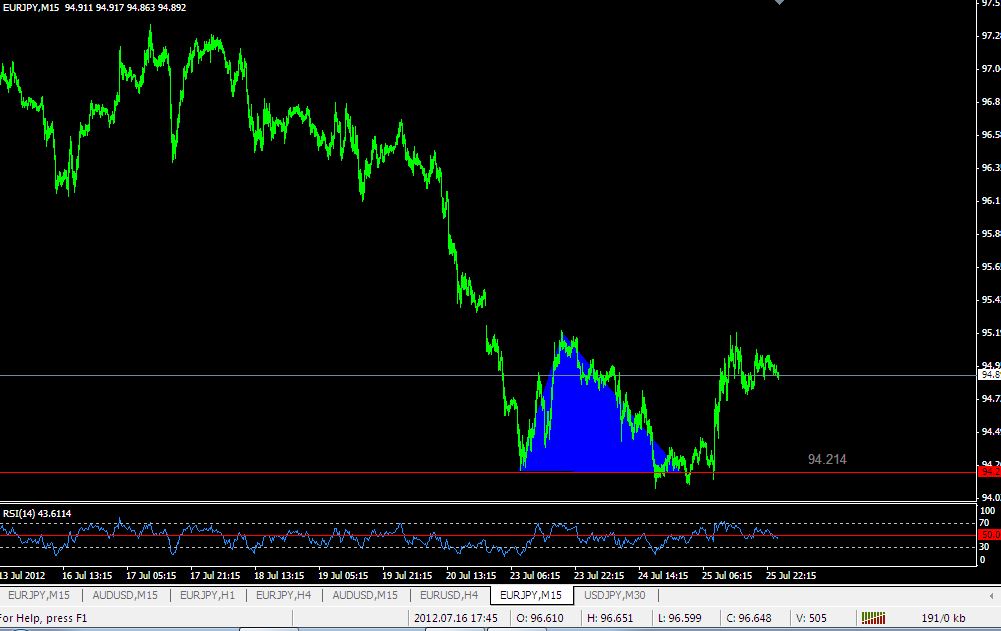This screenshot has width=1001, height=631.
Task: Click the 23 Jul 06:15 time axis label
Action: pos(534,575)
